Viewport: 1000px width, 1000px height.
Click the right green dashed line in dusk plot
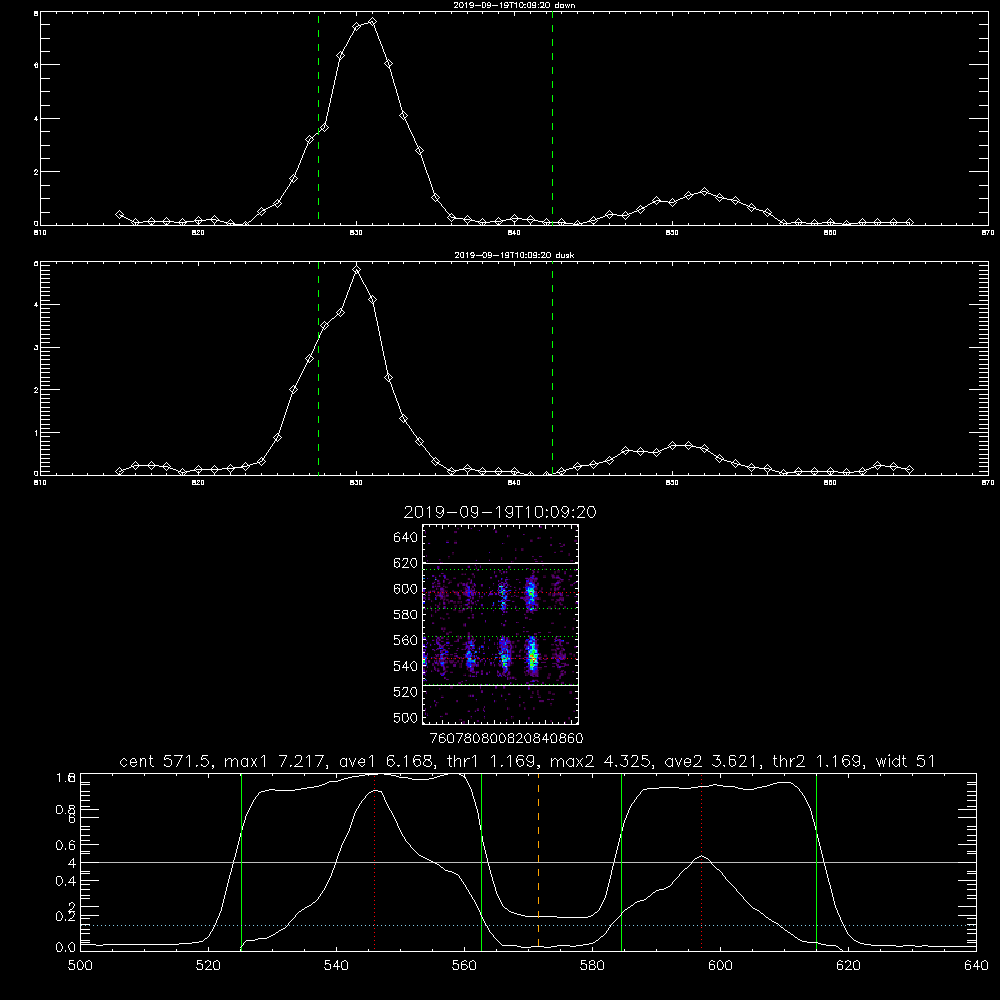click(x=552, y=368)
